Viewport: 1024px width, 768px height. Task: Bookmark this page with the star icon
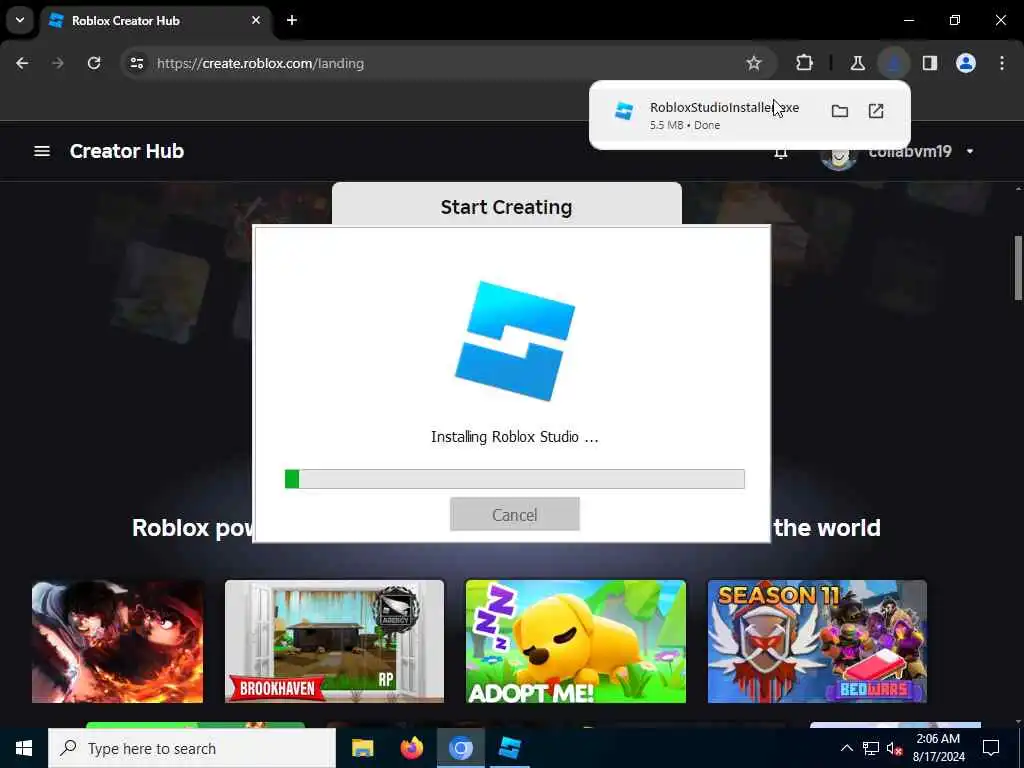(x=754, y=63)
